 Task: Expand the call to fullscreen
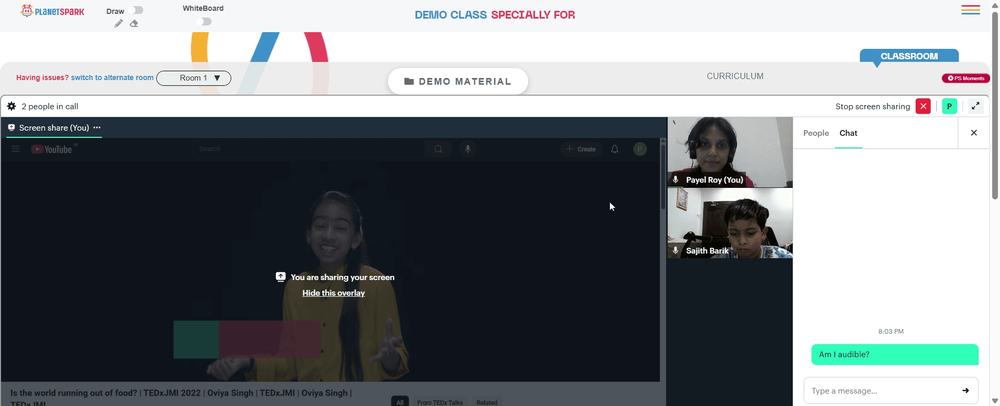tap(975, 106)
